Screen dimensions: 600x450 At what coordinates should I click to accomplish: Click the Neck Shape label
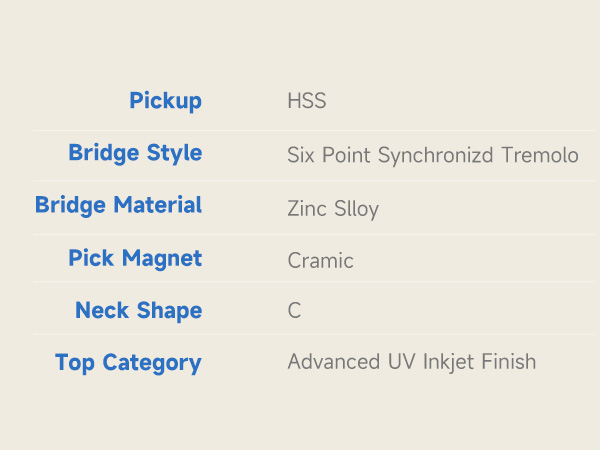pyautogui.click(x=138, y=310)
